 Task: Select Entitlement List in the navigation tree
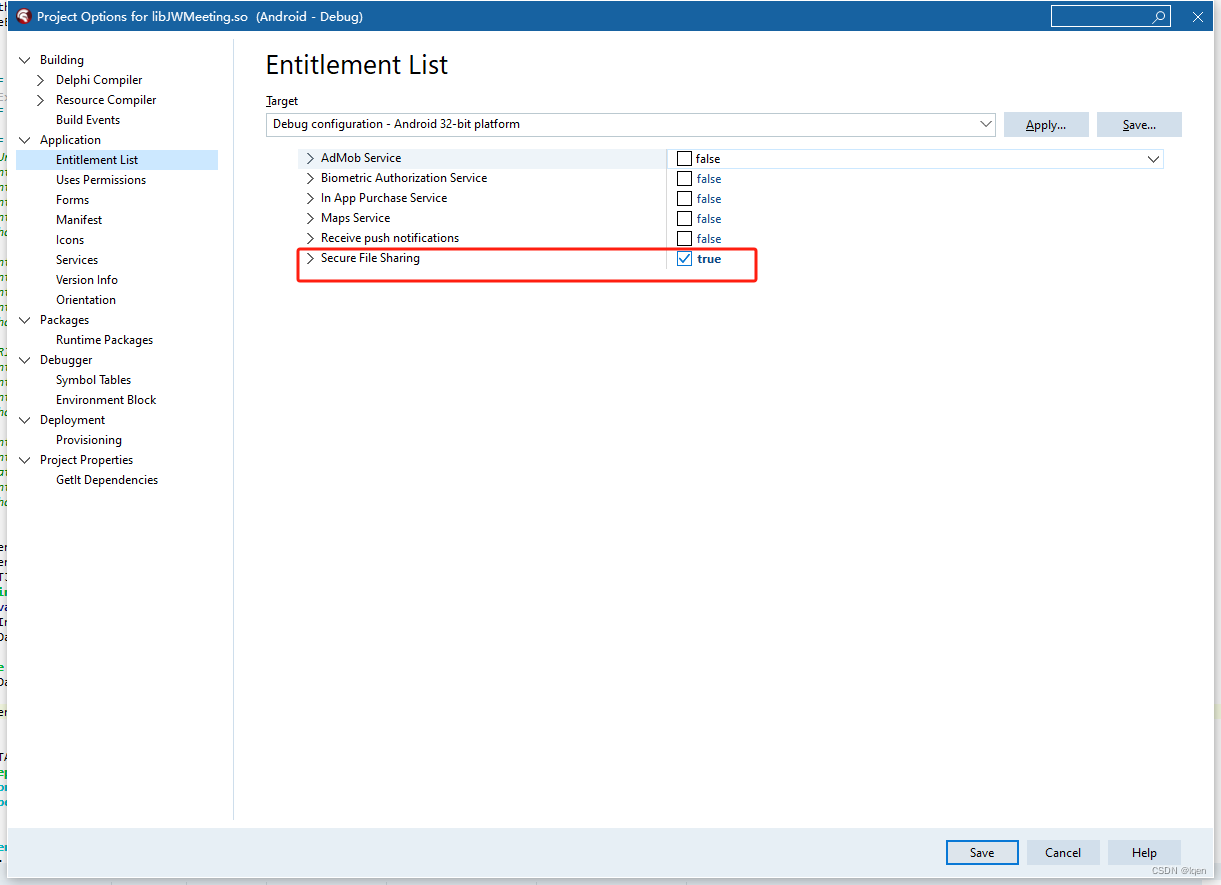tap(97, 159)
